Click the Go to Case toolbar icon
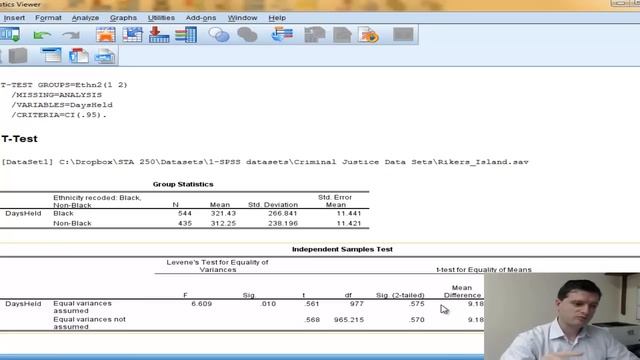 (132, 35)
